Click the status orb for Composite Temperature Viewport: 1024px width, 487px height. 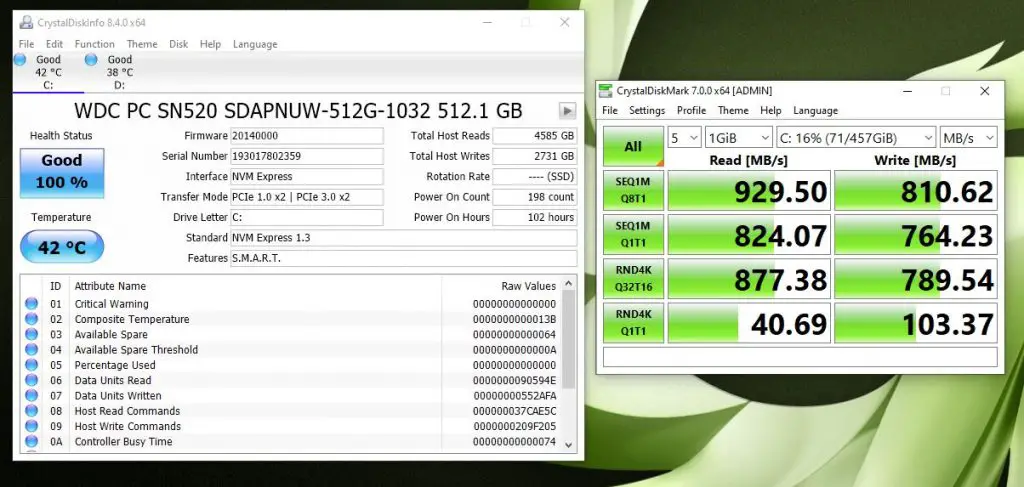point(31,319)
